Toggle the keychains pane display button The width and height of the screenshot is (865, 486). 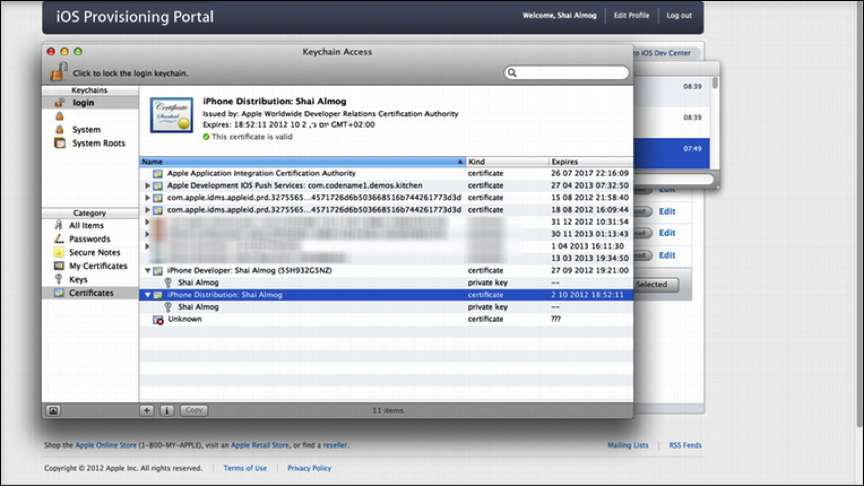pos(54,410)
